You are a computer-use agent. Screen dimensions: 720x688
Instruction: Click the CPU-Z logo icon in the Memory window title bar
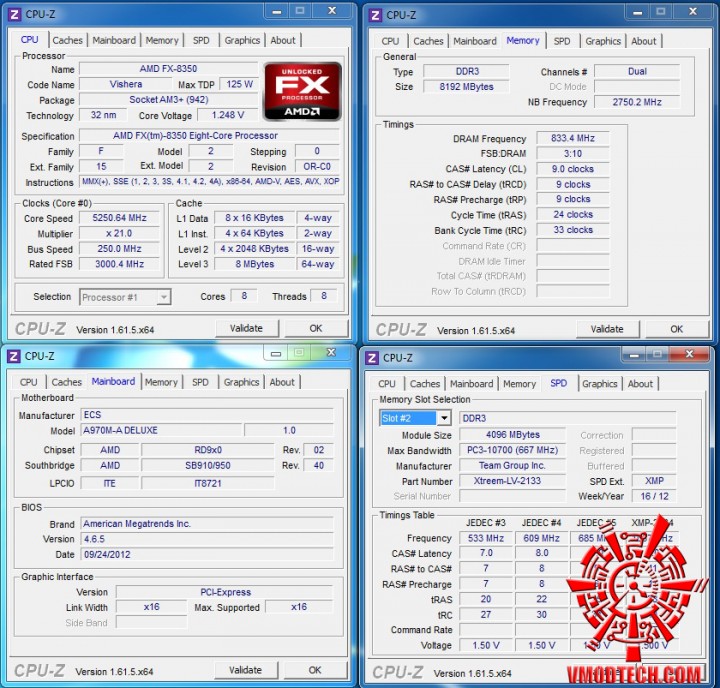click(x=375, y=15)
